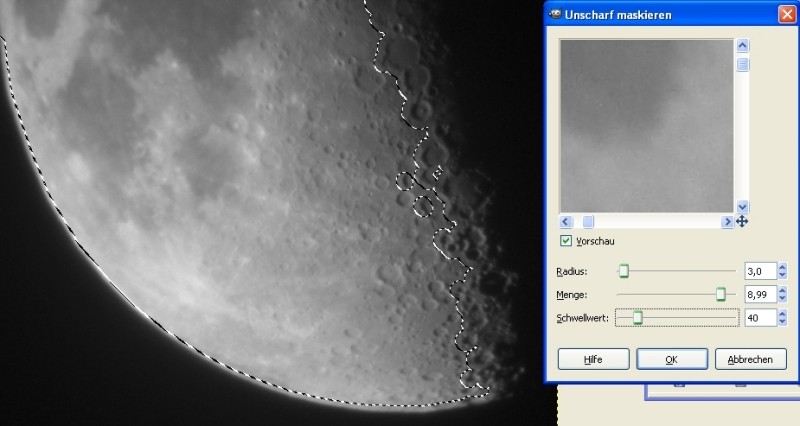Click the Abbrechen button

(x=751, y=359)
